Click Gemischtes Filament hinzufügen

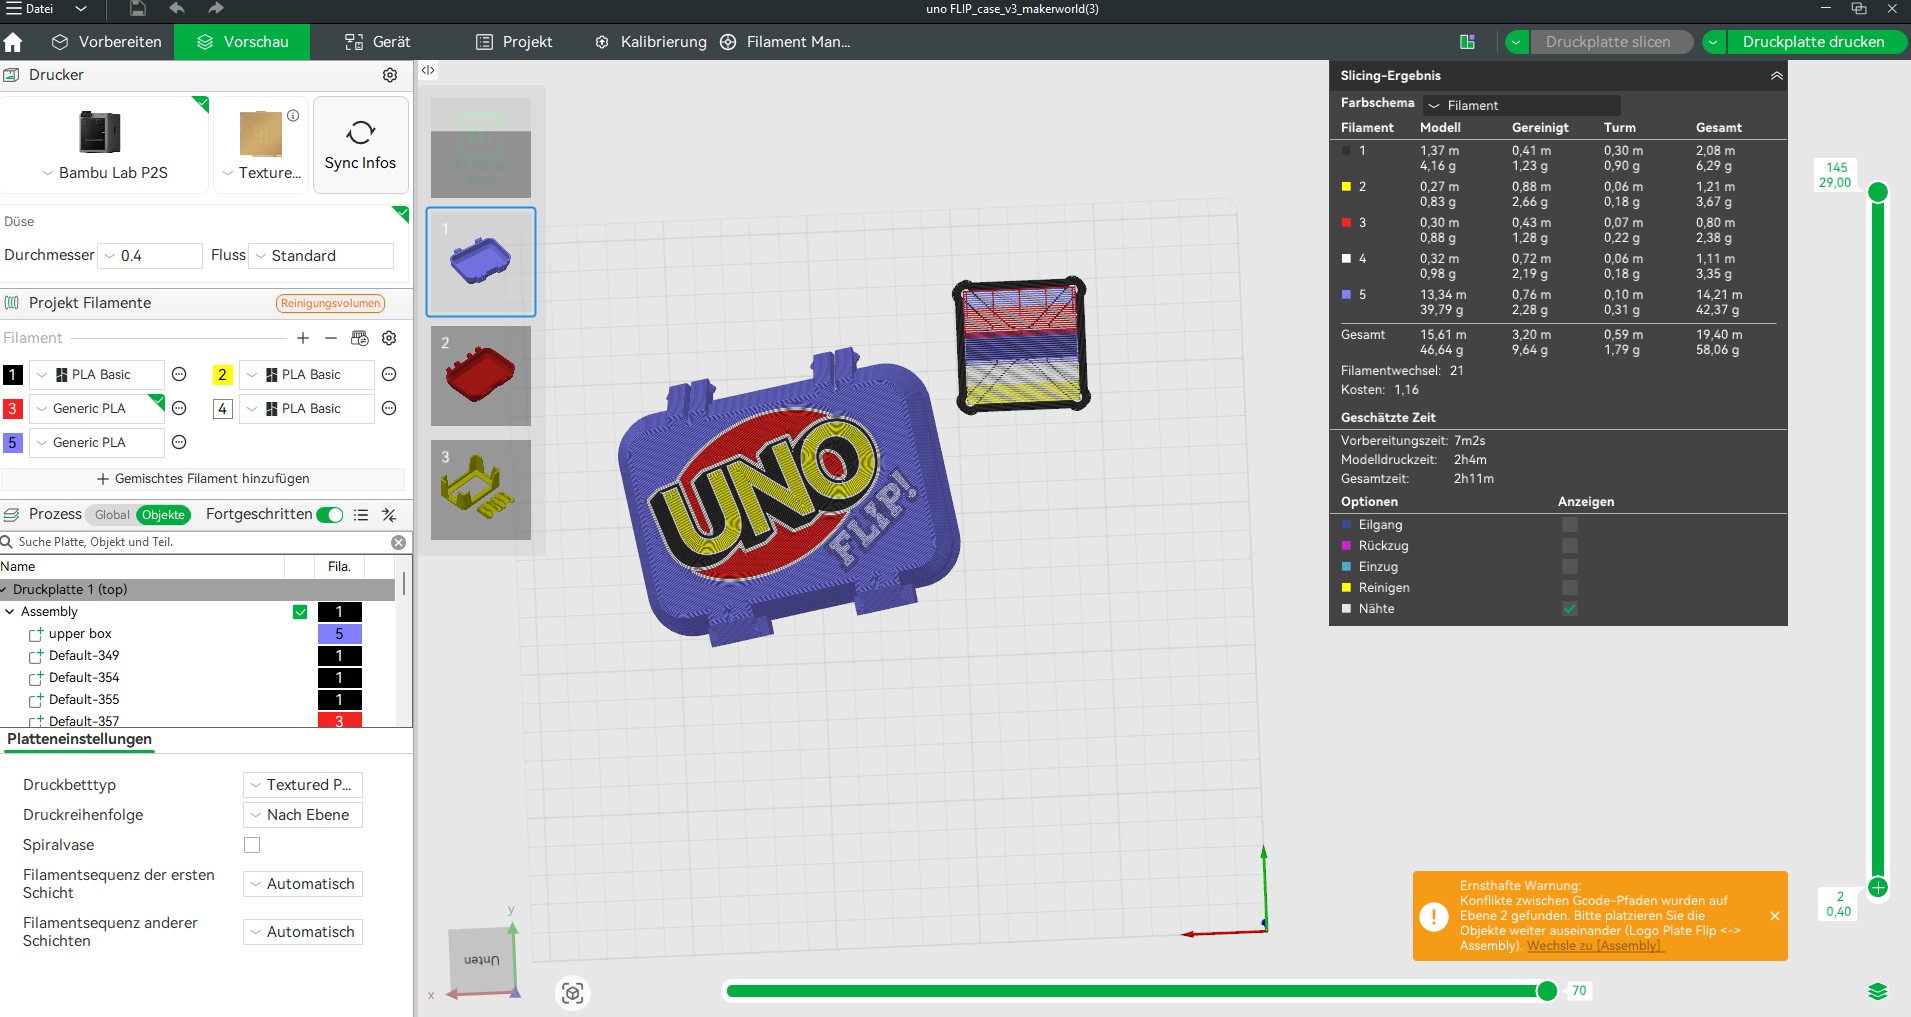(203, 479)
